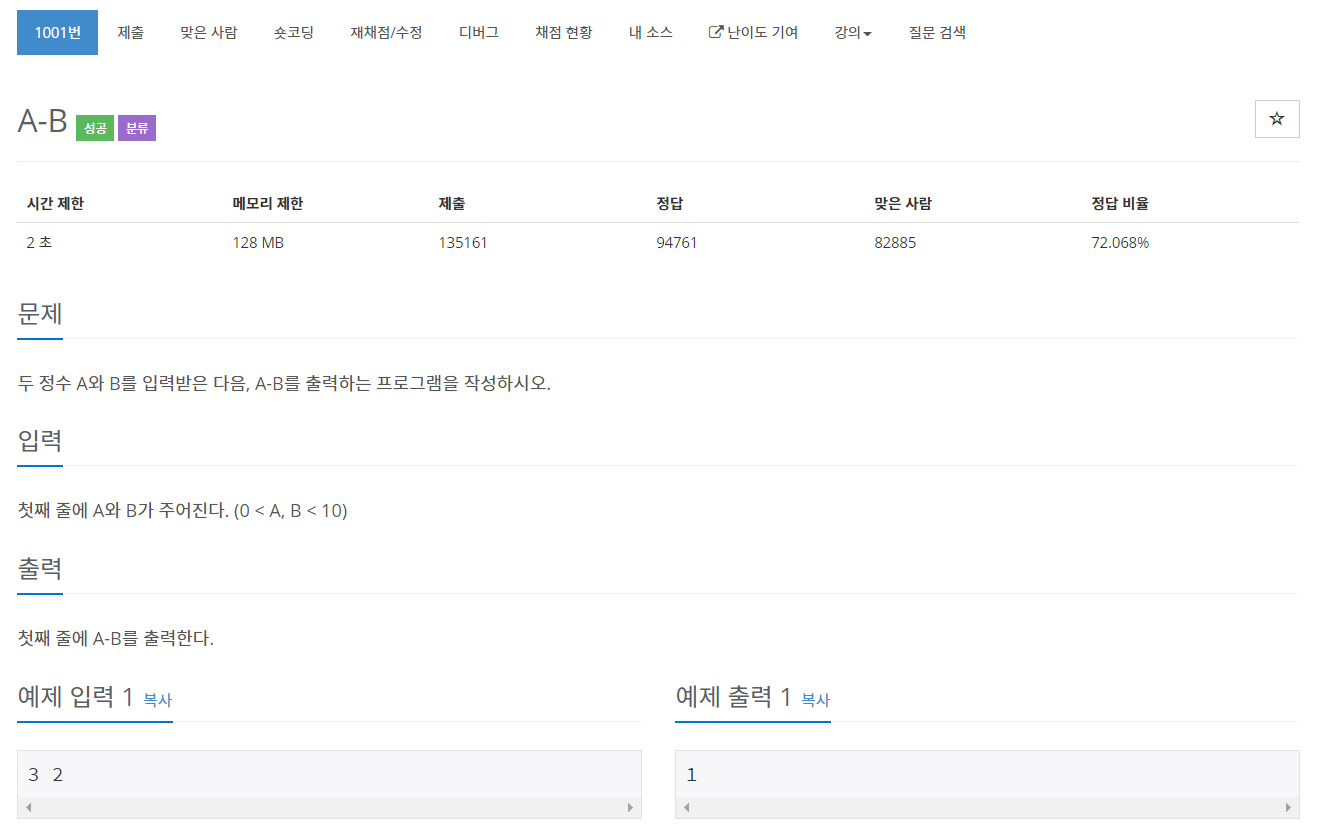
Task: Open the 재채점/수정 tab
Action: 386,32
